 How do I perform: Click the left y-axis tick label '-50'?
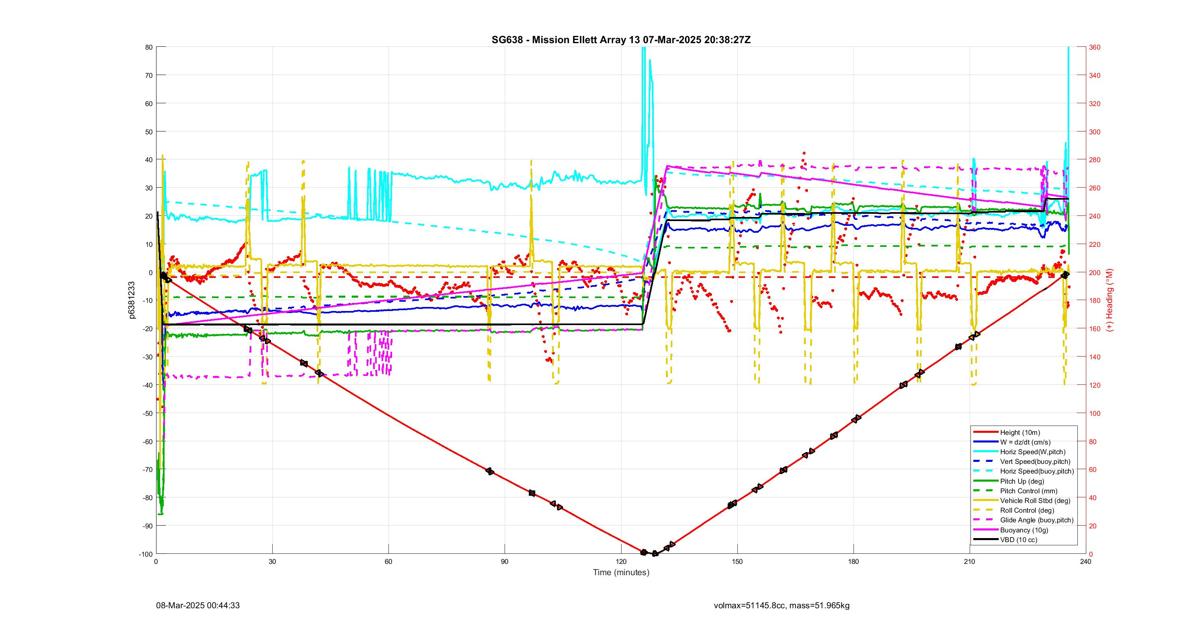pyautogui.click(x=146, y=413)
